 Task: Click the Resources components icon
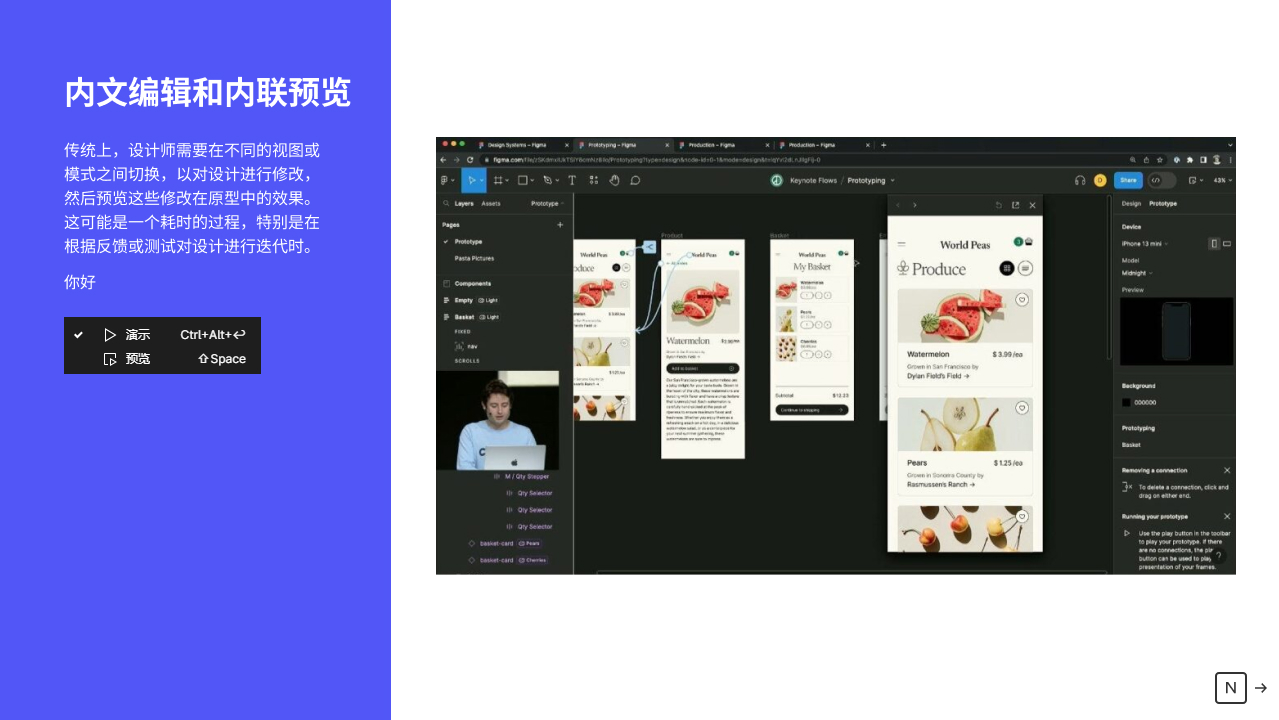tap(593, 180)
